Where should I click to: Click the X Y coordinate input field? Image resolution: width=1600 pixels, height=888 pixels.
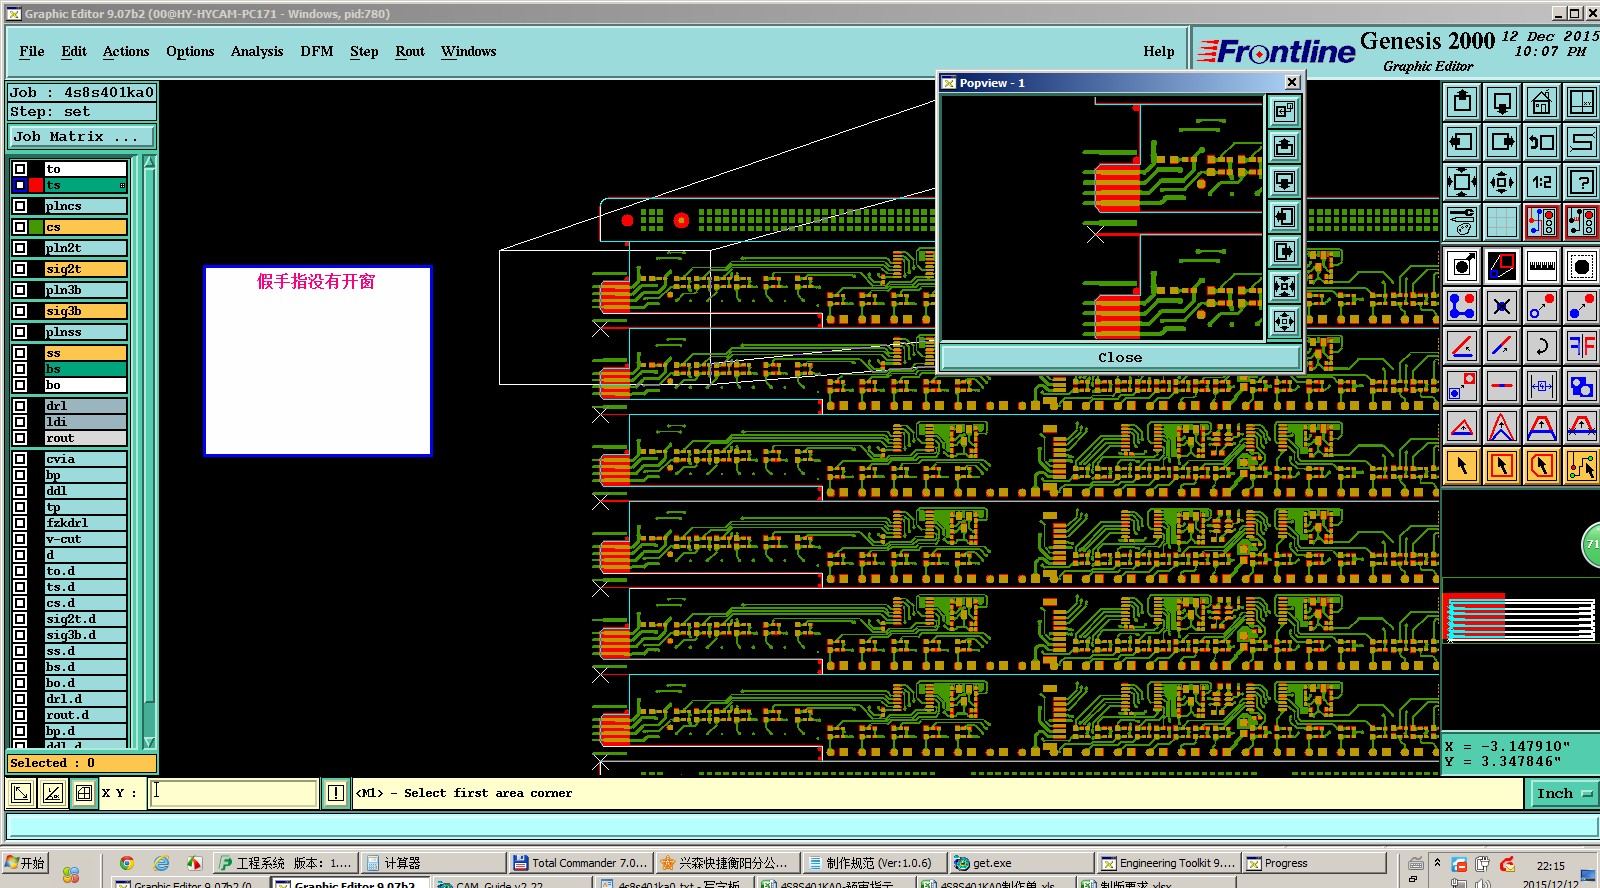(234, 793)
